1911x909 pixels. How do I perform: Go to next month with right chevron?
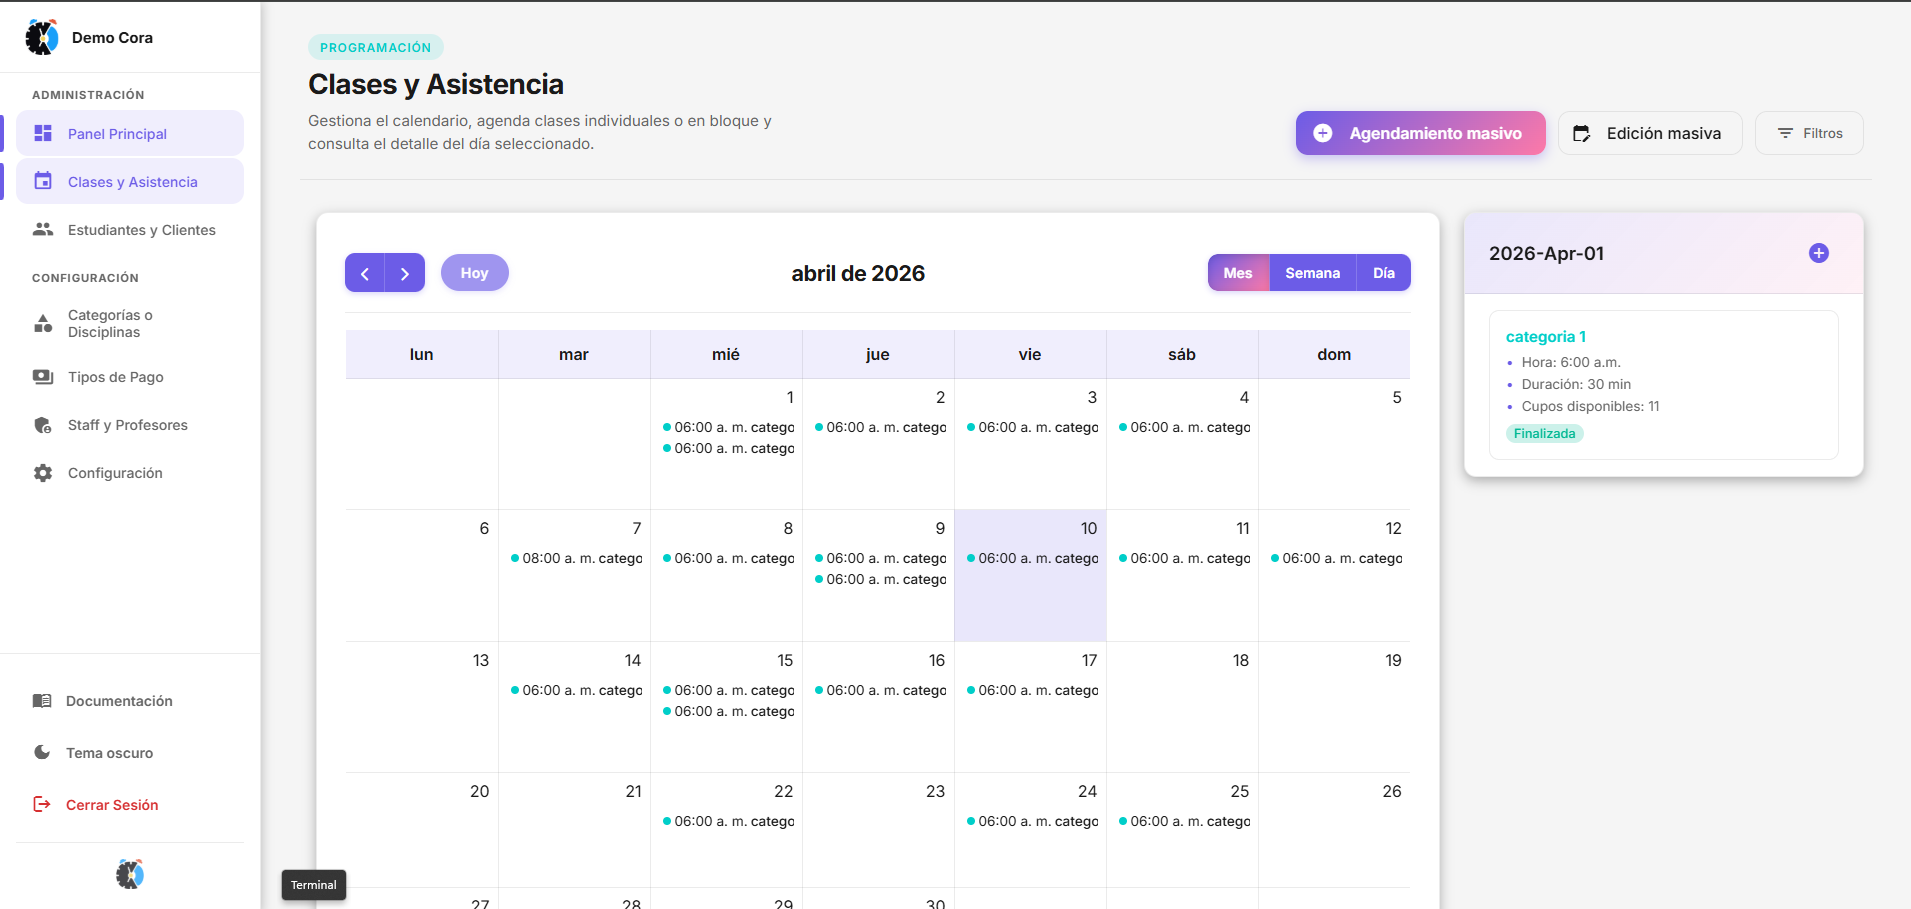tap(405, 272)
